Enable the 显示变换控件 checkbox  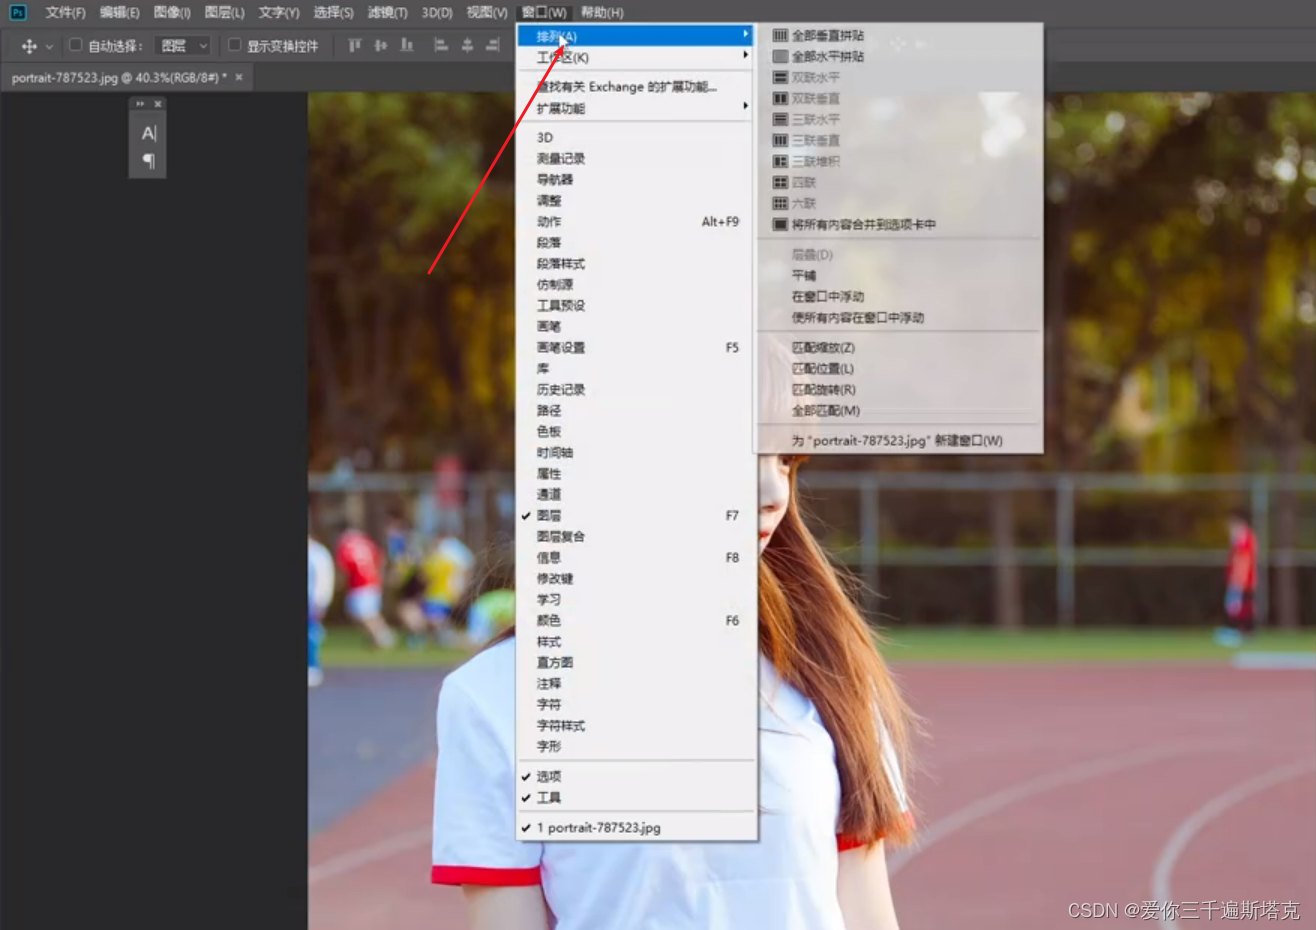(x=234, y=45)
